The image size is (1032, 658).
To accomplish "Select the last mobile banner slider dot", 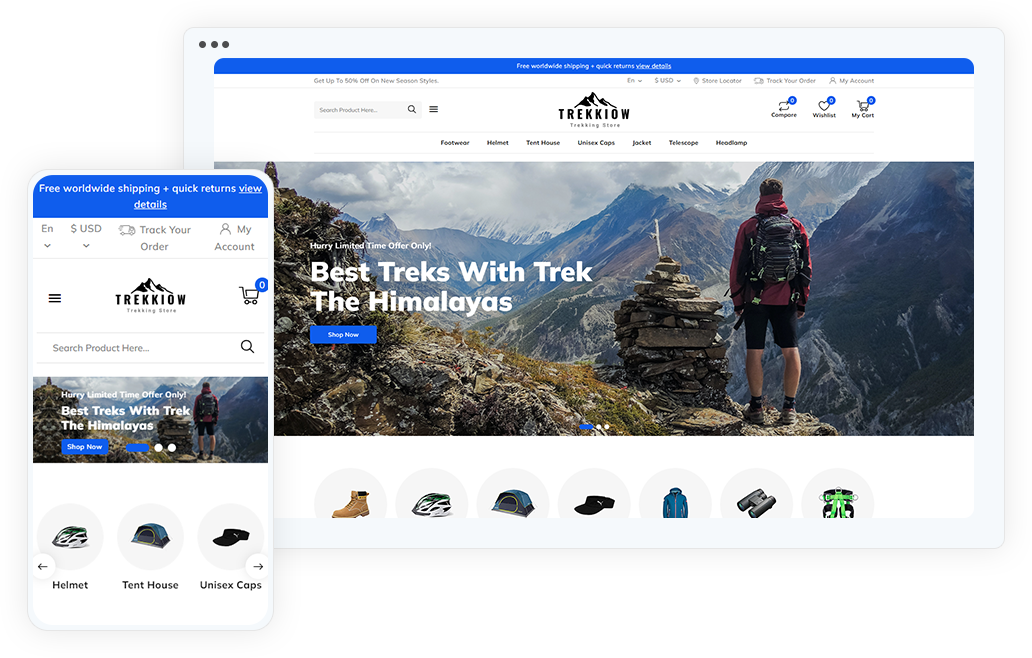I will pyautogui.click(x=172, y=448).
